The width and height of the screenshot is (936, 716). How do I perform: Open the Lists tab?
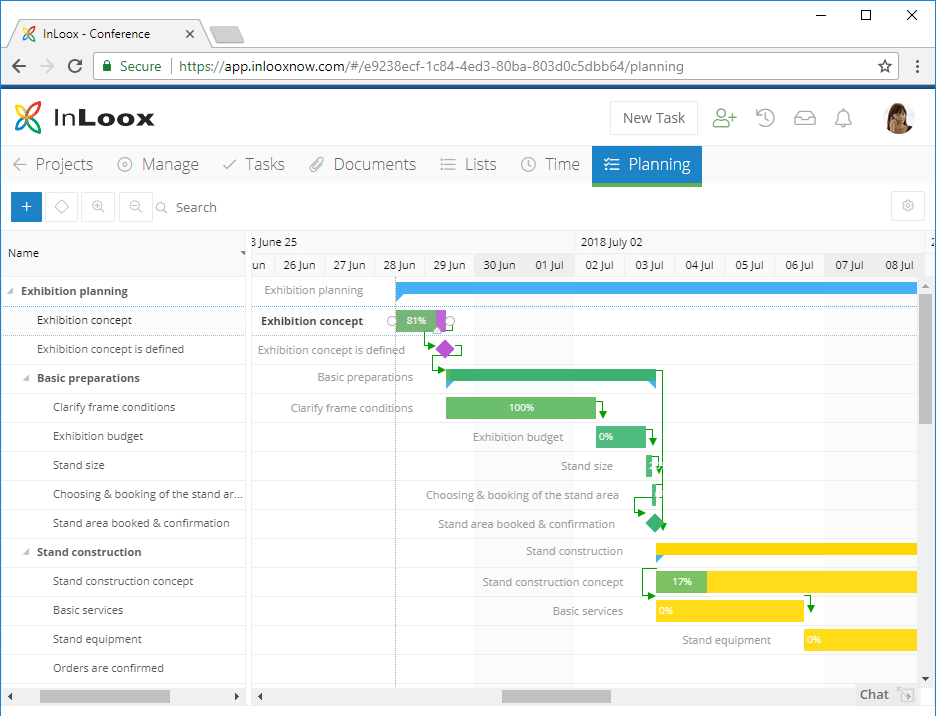point(469,164)
